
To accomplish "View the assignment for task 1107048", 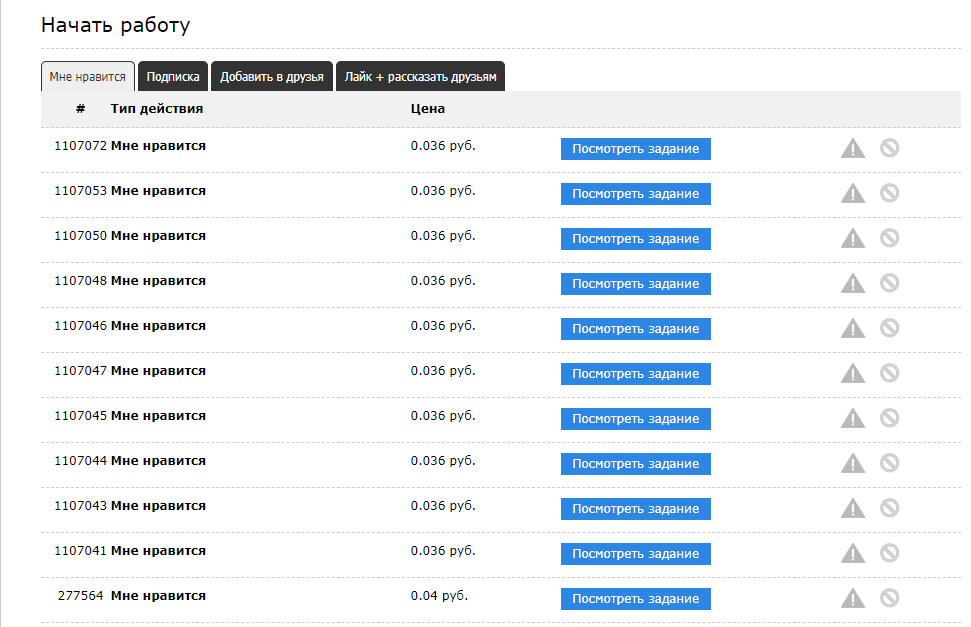I will (635, 284).
